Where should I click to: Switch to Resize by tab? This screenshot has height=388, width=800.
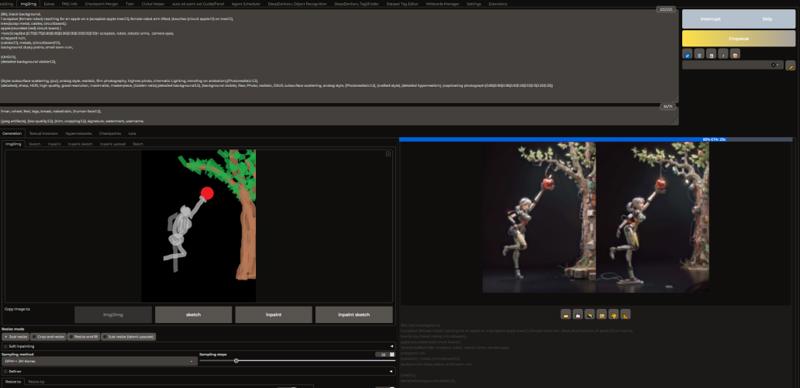point(36,381)
